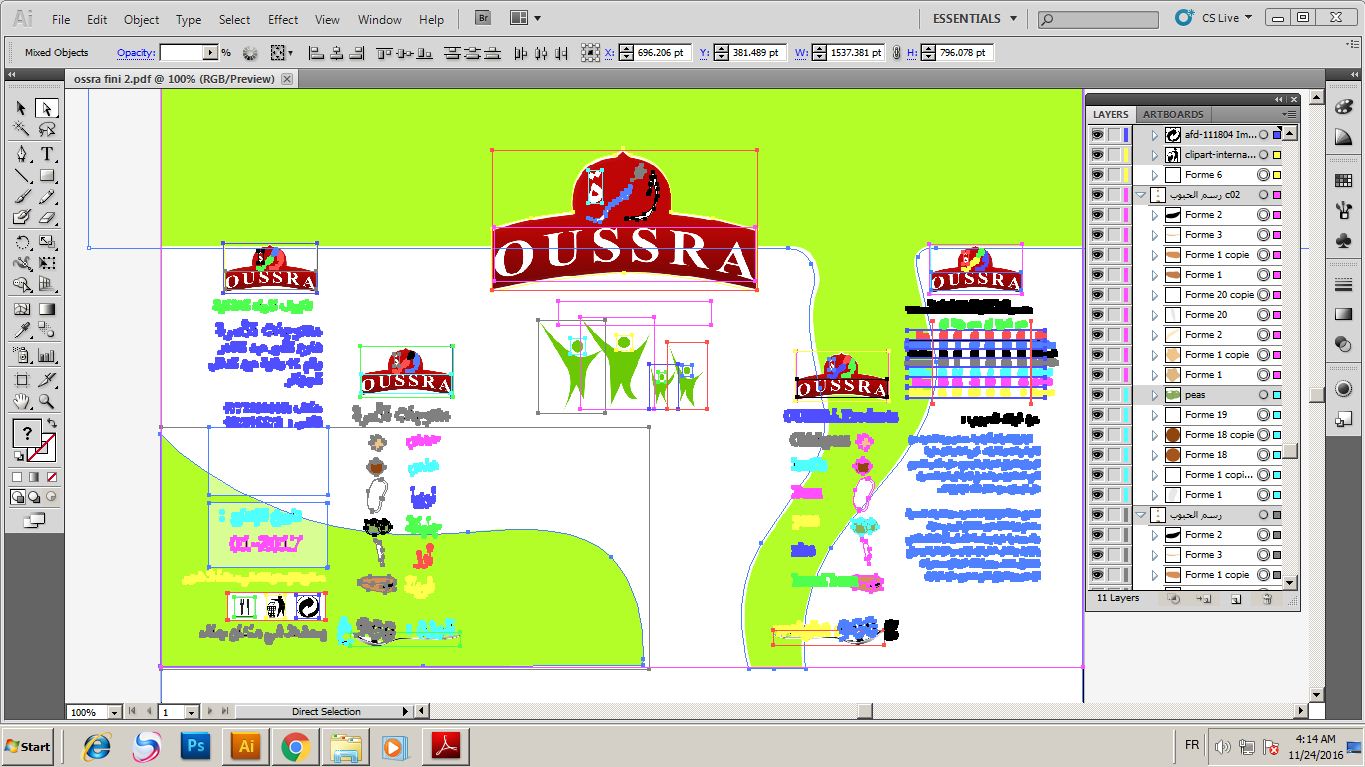Expand the afd-111804 layer item
Image resolution: width=1365 pixels, height=767 pixels.
(1154, 135)
